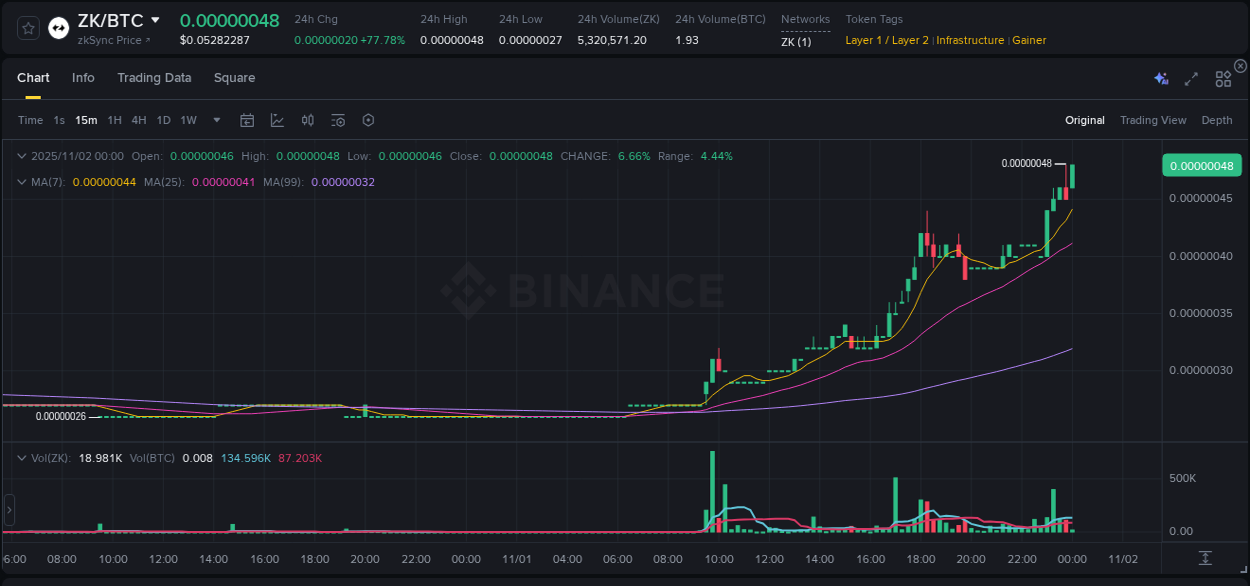1250x586 pixels.
Task: Star the ZK/BTC pair as favorite
Action: [x=27, y=28]
